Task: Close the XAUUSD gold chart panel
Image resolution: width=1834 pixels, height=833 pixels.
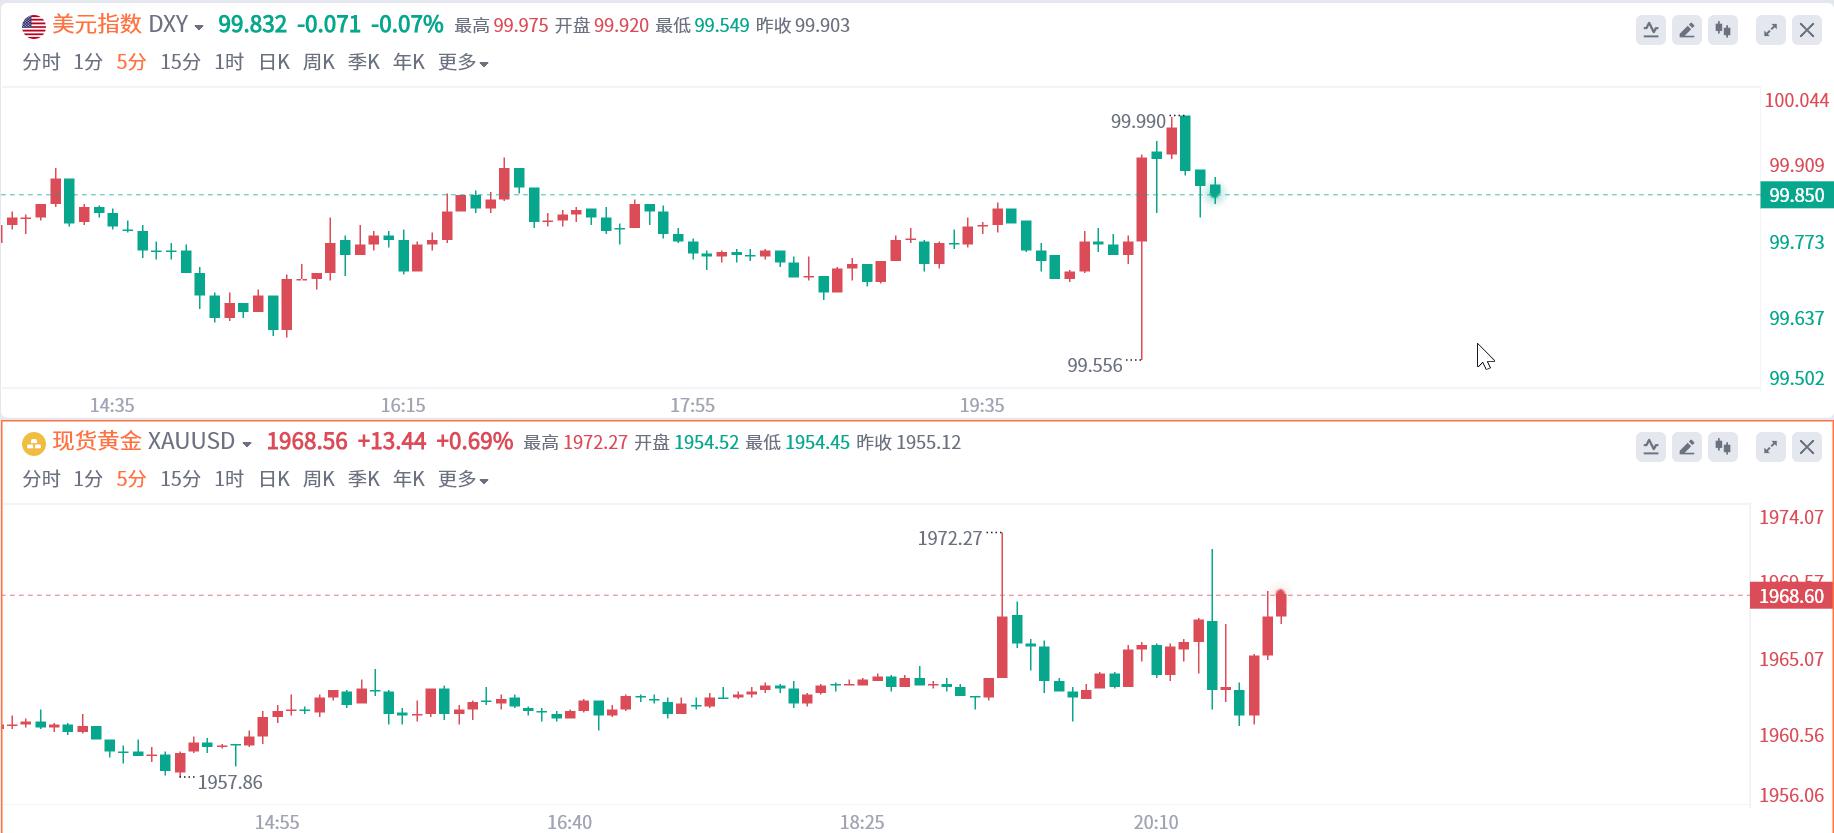Action: [1807, 447]
